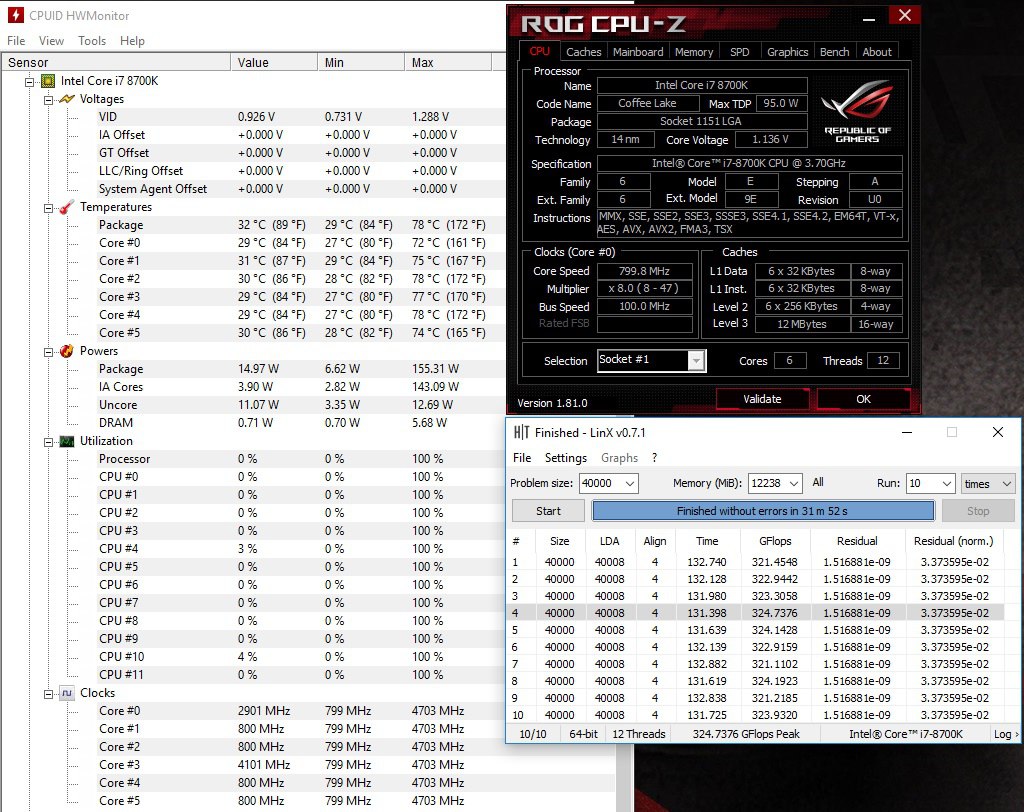Click the Clocks waveform icon
1024x812 pixels.
[x=67, y=693]
